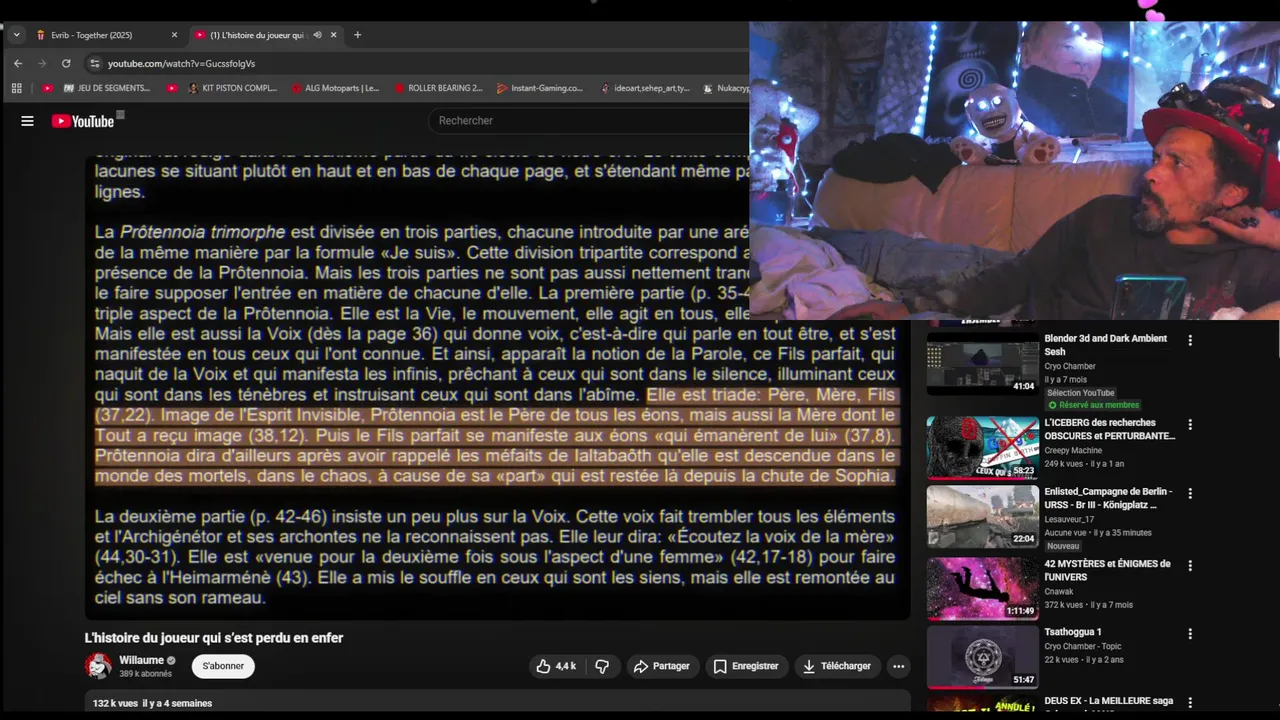Open 'Tsathoggua 1' video thumbnail
Screen dimensions: 1280x720
[x=982, y=657]
